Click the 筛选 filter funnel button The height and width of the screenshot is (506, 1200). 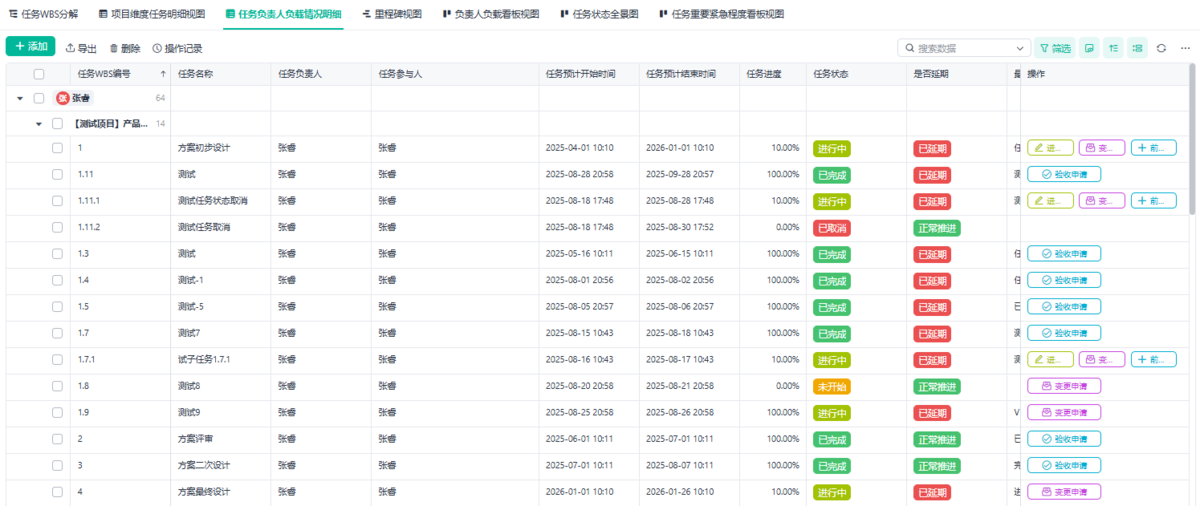[1054, 48]
